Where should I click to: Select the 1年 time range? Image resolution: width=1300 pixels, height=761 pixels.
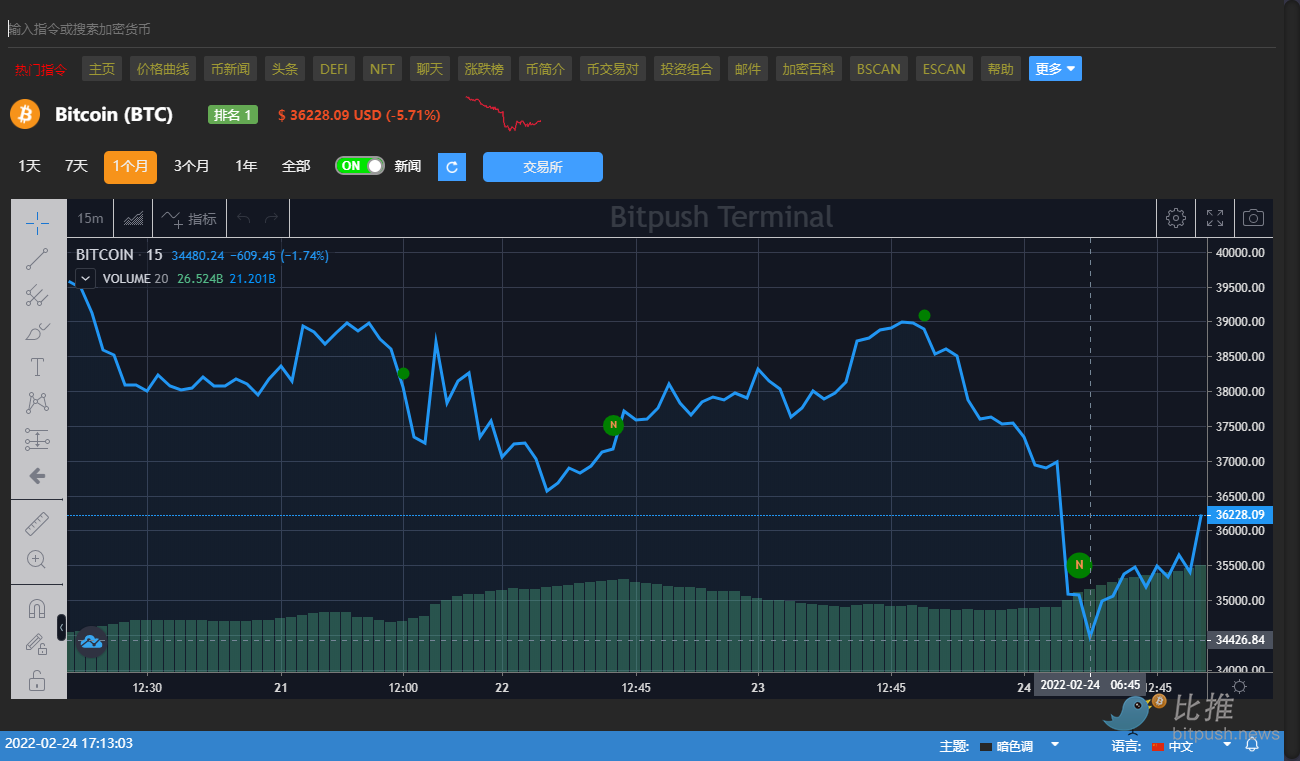point(246,166)
